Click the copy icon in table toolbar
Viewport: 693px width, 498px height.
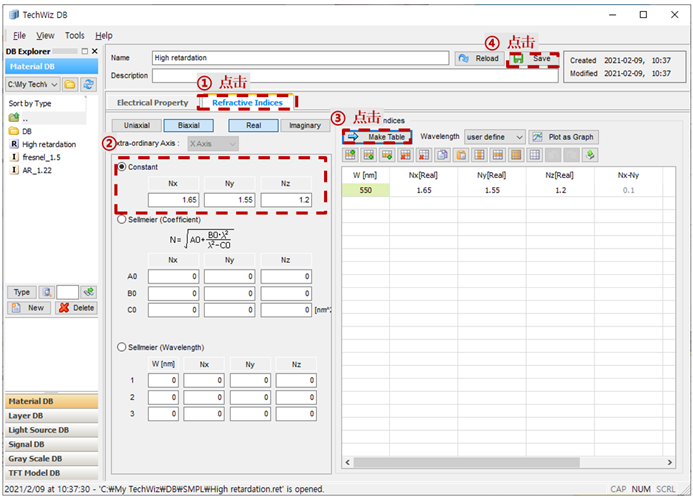click(442, 155)
